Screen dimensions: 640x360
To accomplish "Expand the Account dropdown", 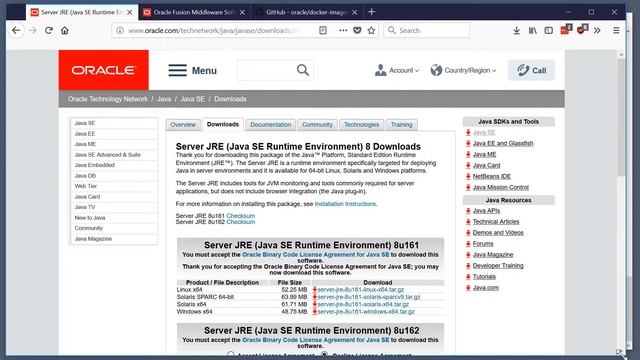I will point(397,70).
